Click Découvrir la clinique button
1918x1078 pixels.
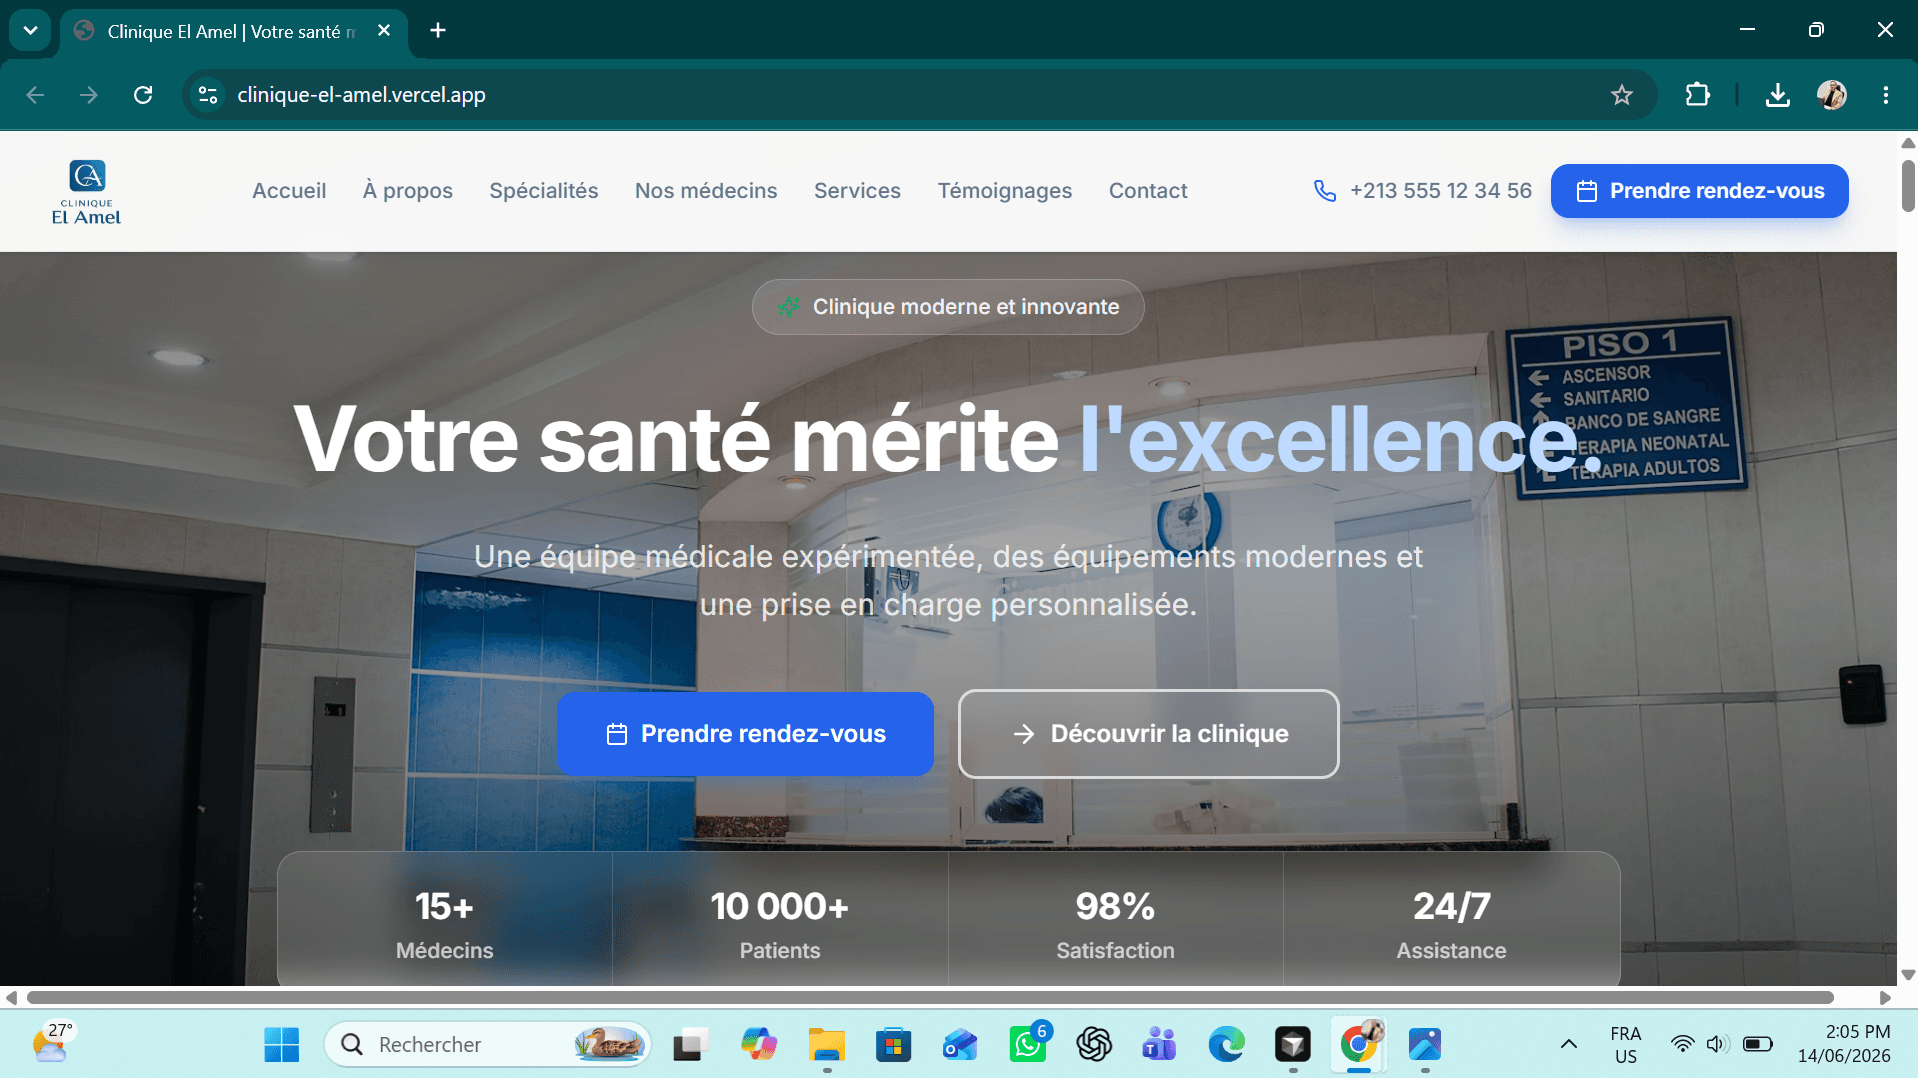pyautogui.click(x=1148, y=734)
